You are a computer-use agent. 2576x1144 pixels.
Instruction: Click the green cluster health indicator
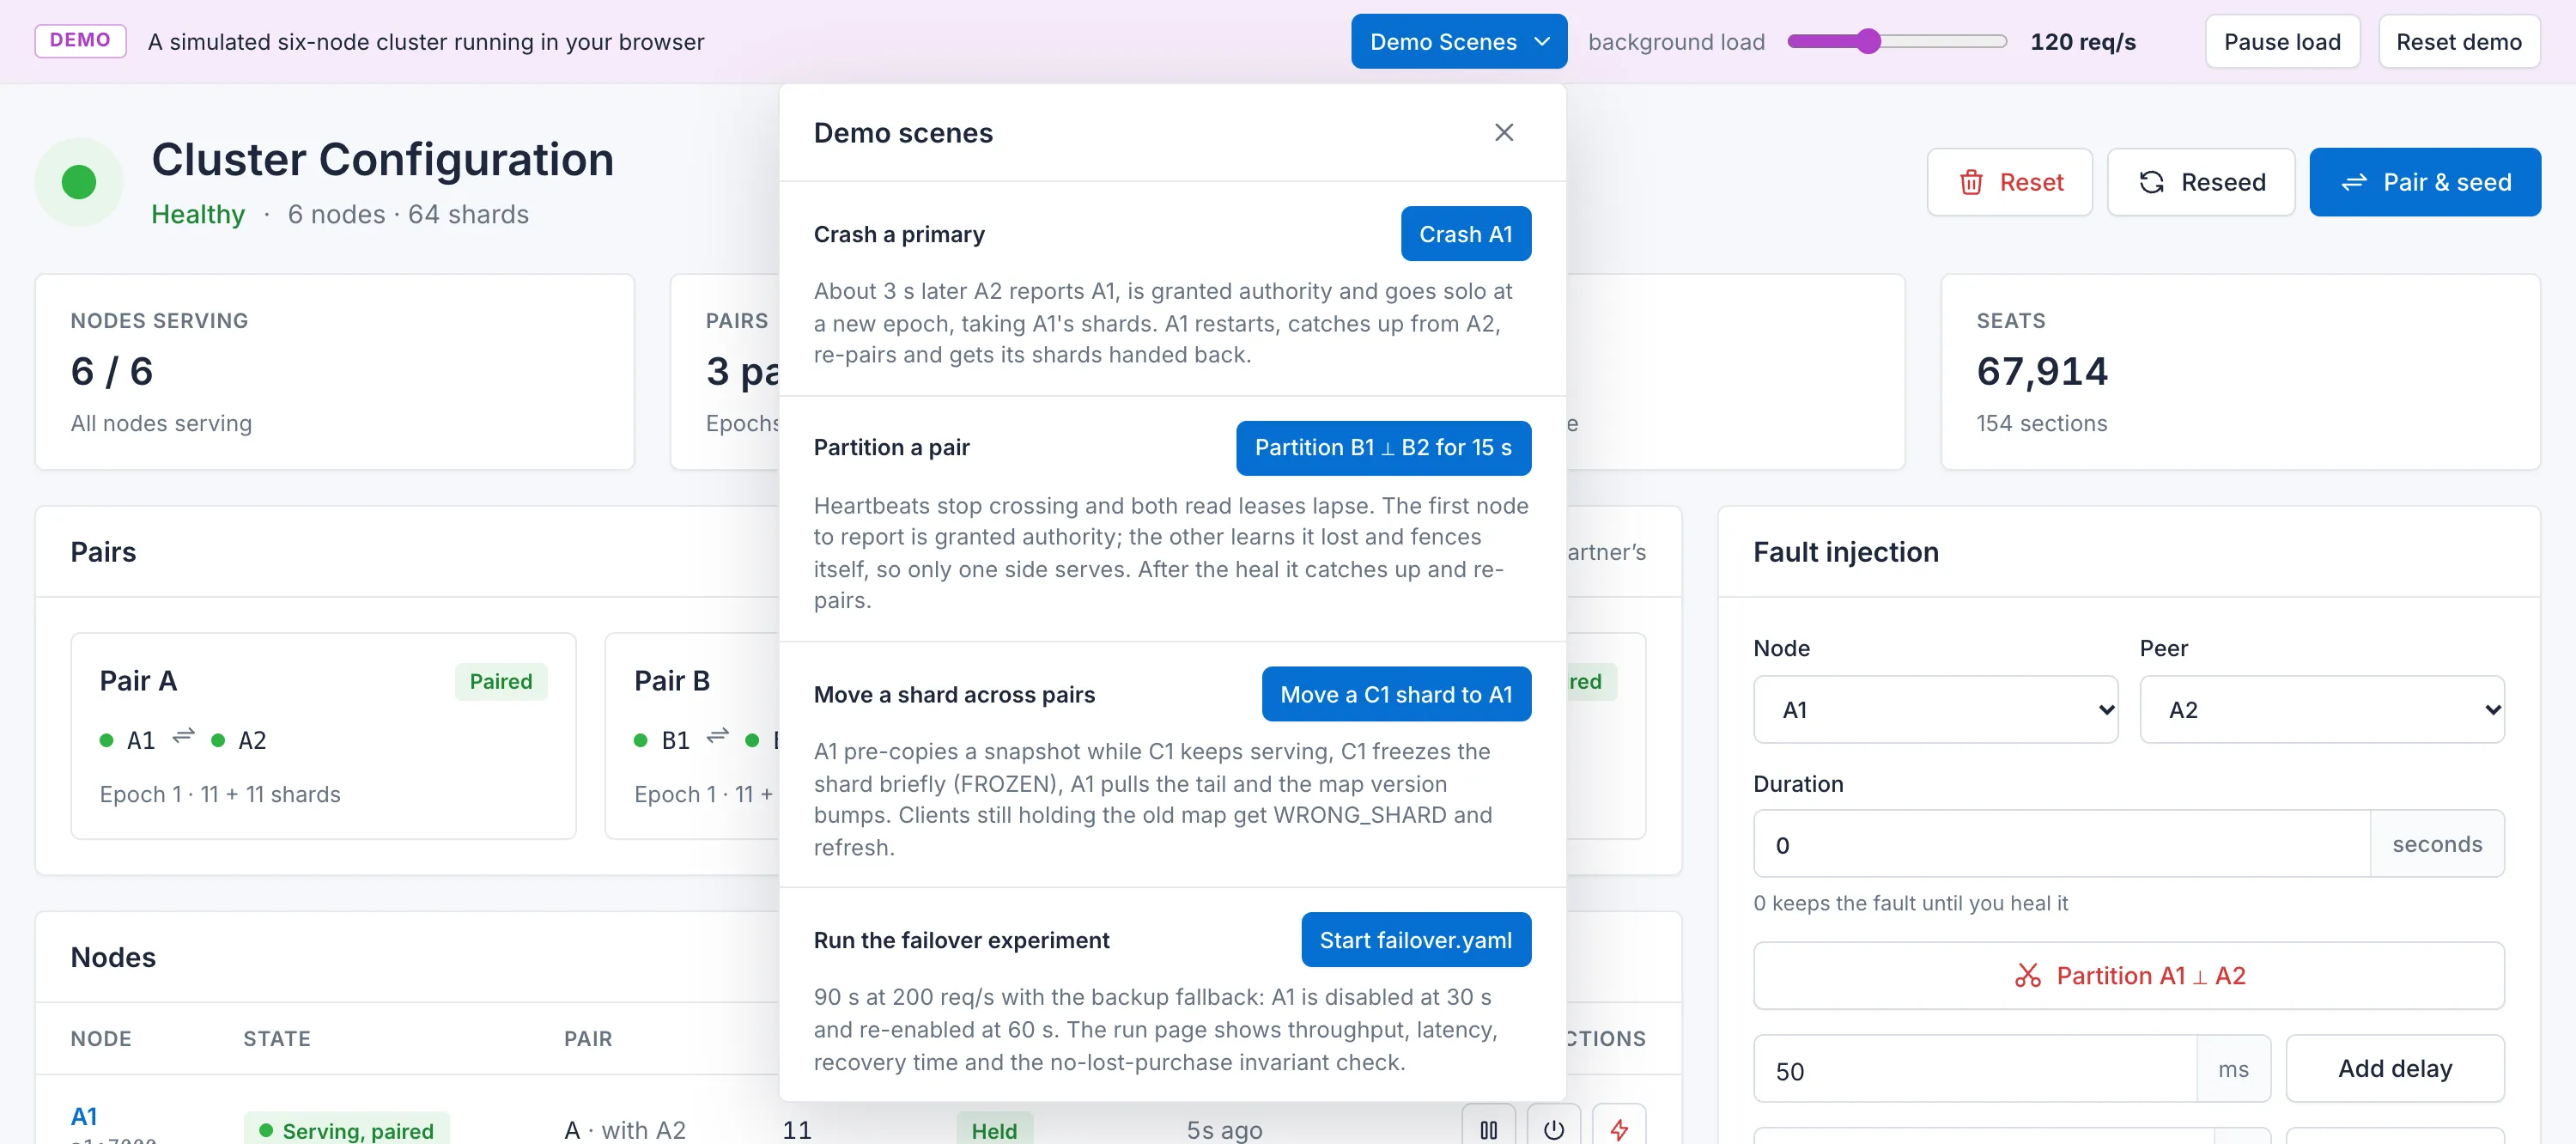tap(79, 182)
